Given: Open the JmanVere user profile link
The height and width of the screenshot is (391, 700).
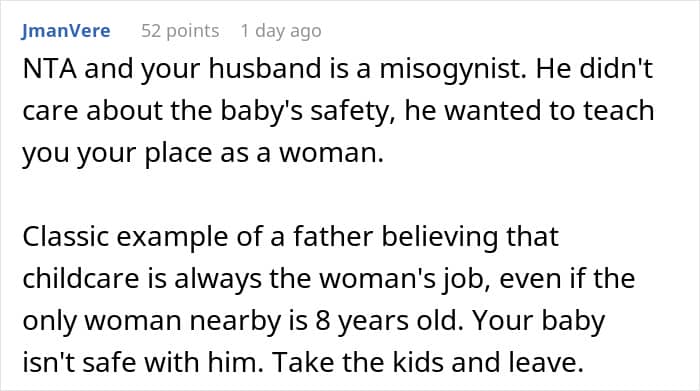Looking at the screenshot, I should coord(66,31).
